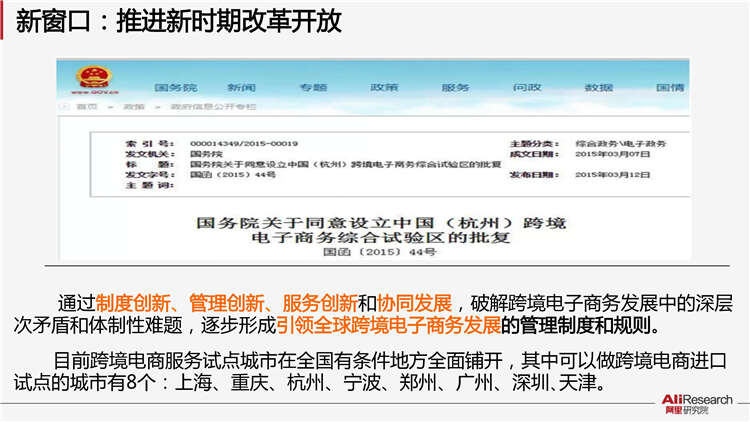Click the index number 000014349/2015-00019

coord(243,144)
